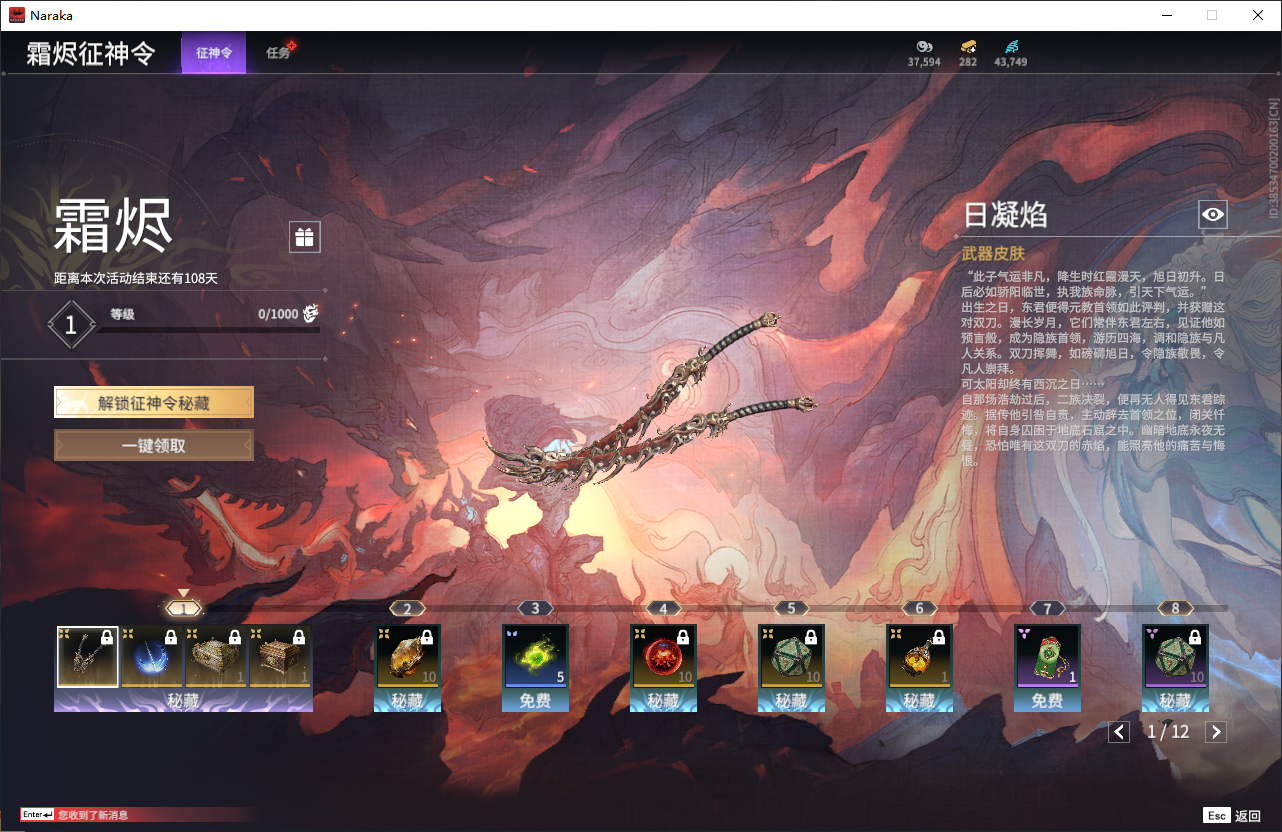Close the Naraka window
The width and height of the screenshot is (1282, 832).
[1258, 15]
